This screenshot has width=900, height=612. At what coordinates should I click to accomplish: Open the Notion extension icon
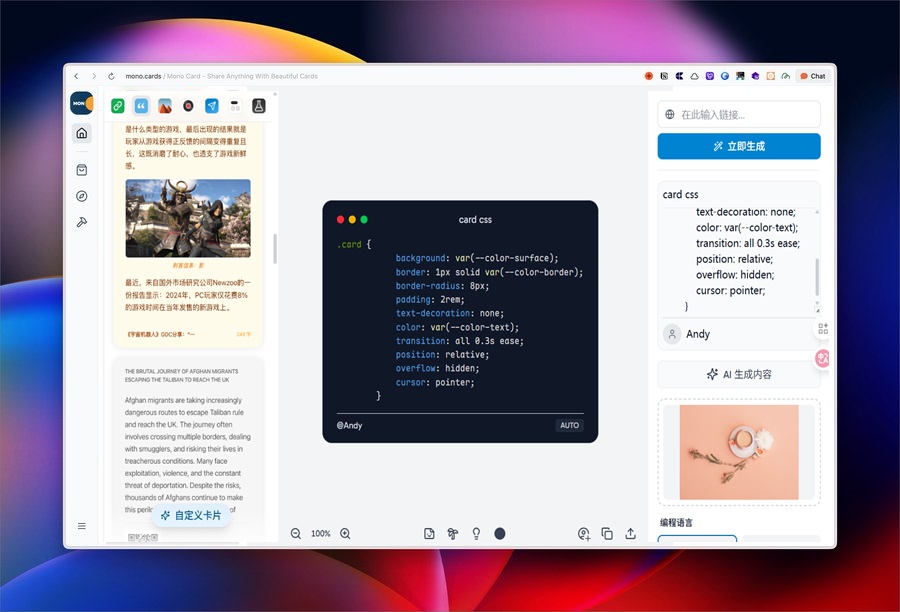click(664, 76)
